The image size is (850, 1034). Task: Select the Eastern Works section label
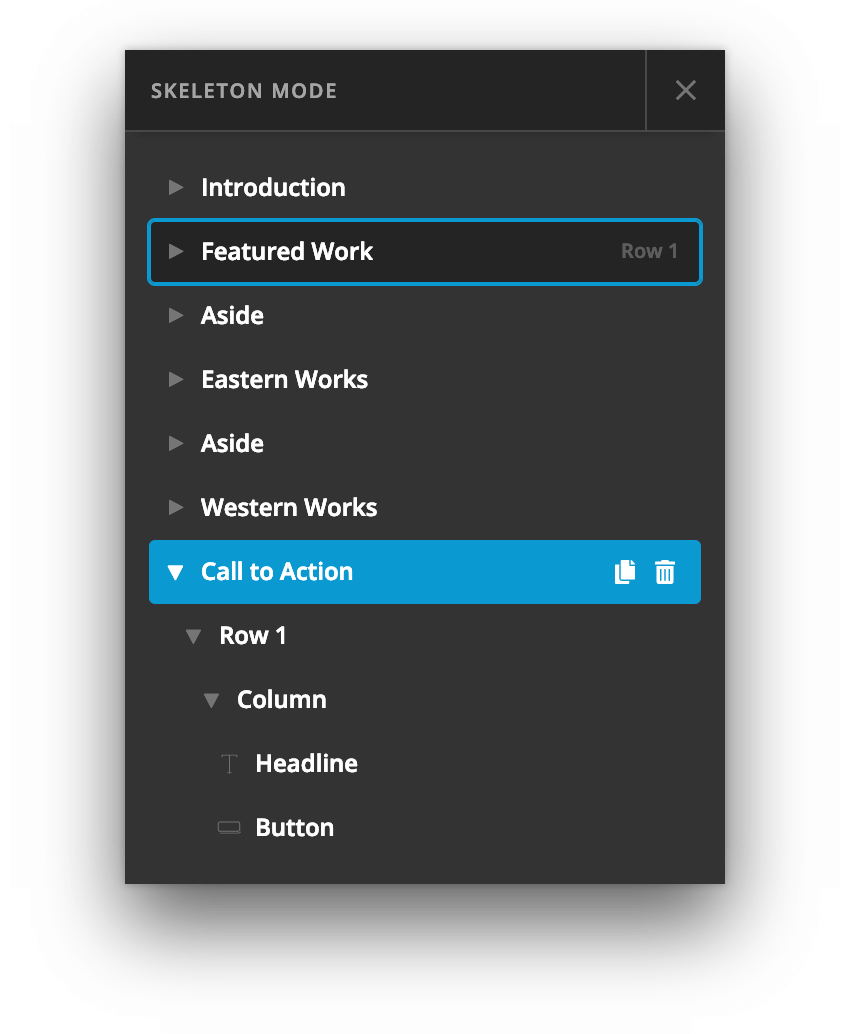click(x=284, y=380)
